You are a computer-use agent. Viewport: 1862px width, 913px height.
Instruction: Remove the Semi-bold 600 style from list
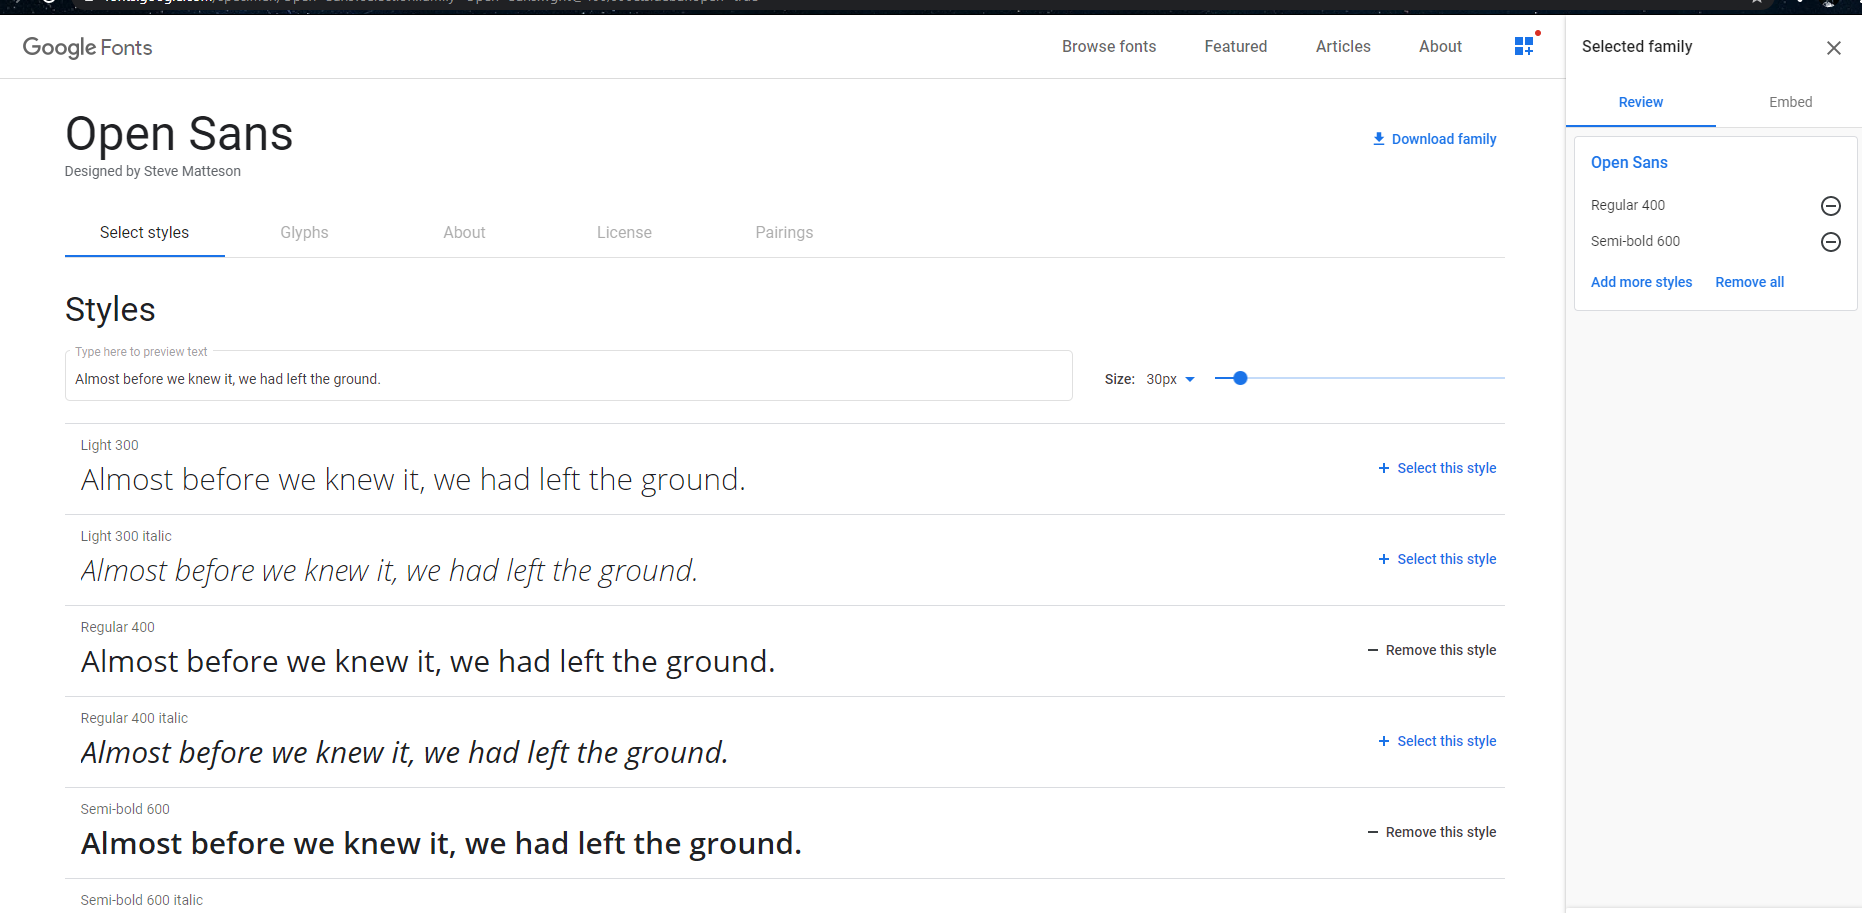click(x=1432, y=832)
